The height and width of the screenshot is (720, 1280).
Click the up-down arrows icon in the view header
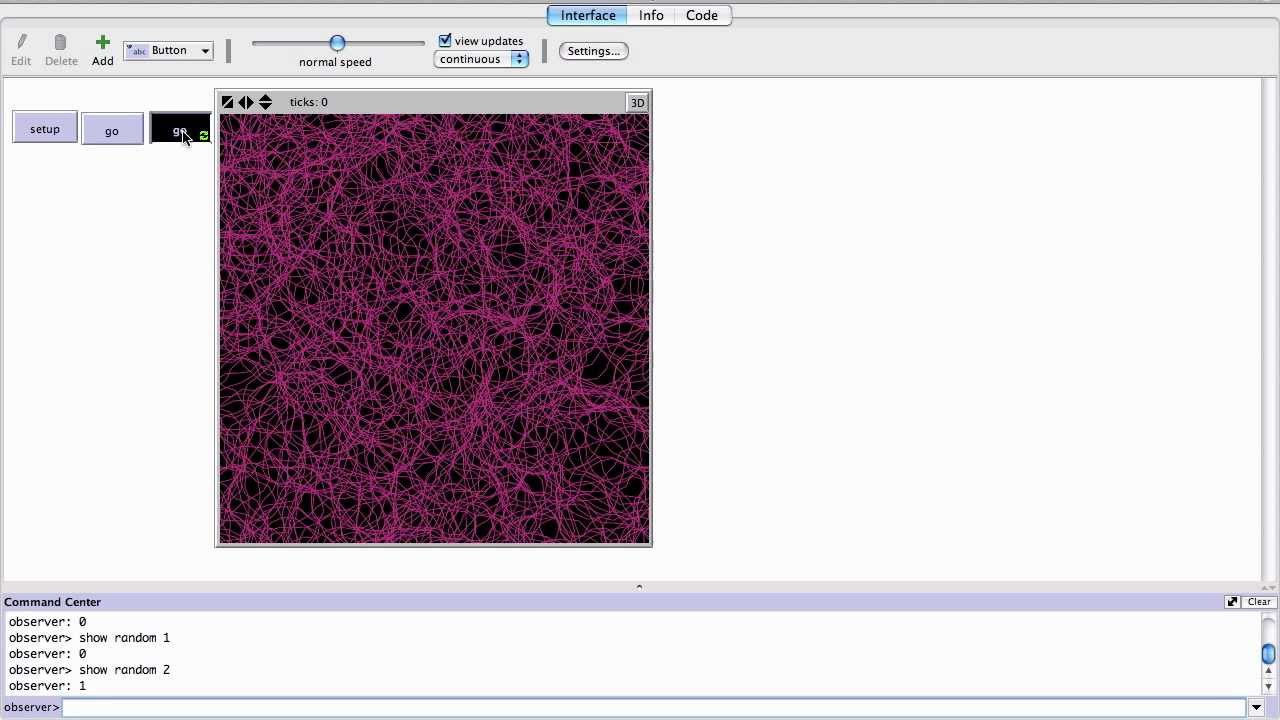(265, 102)
